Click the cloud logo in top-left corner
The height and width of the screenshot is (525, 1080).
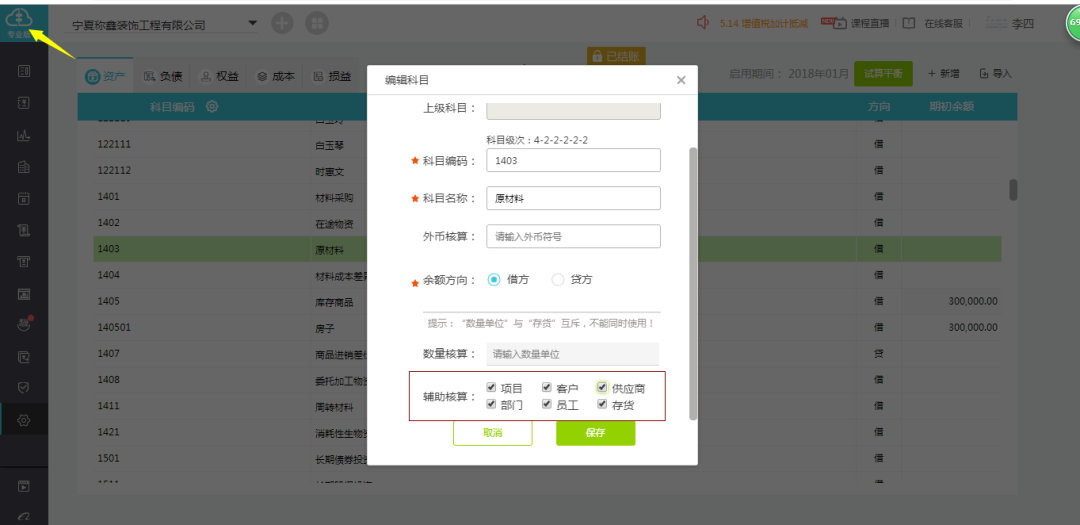tap(19, 20)
